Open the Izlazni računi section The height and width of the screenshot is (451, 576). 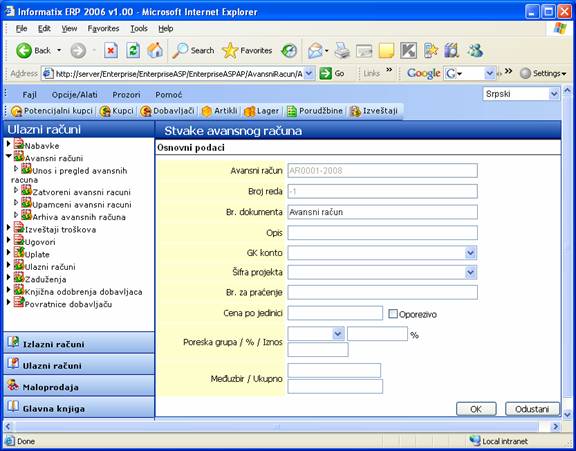click(x=79, y=343)
